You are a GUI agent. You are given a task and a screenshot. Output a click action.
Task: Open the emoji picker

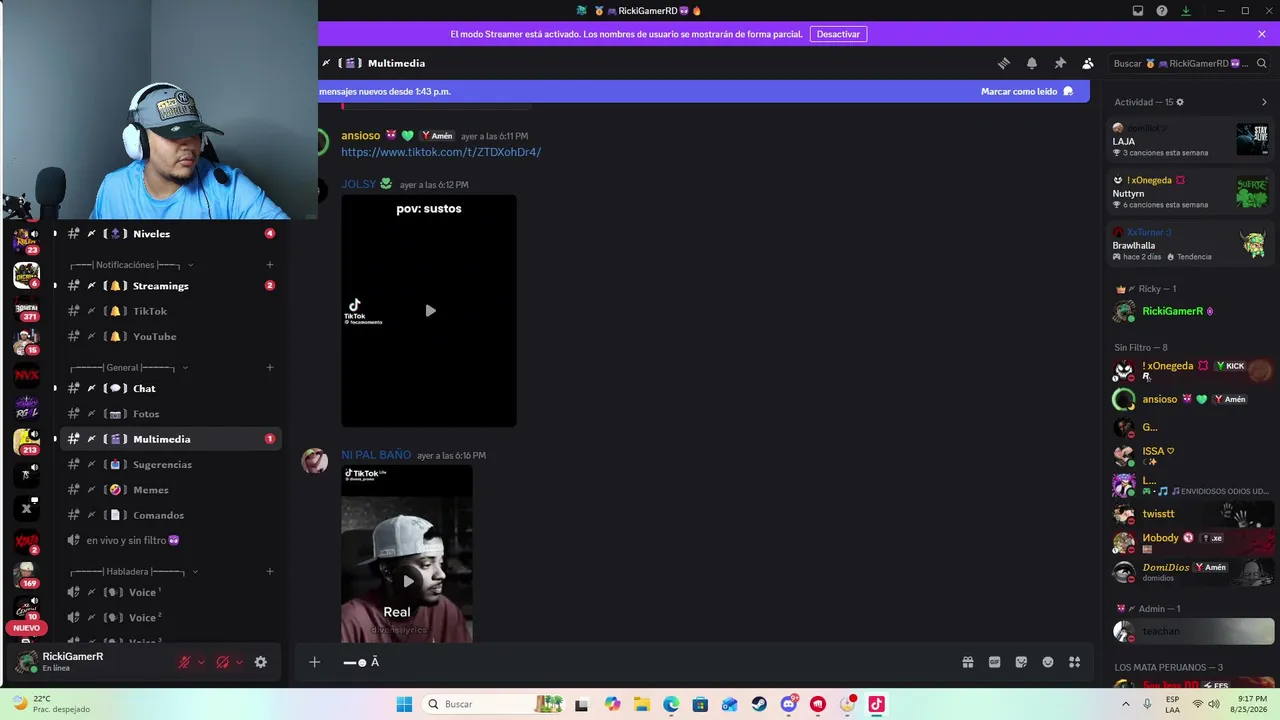click(x=1048, y=662)
